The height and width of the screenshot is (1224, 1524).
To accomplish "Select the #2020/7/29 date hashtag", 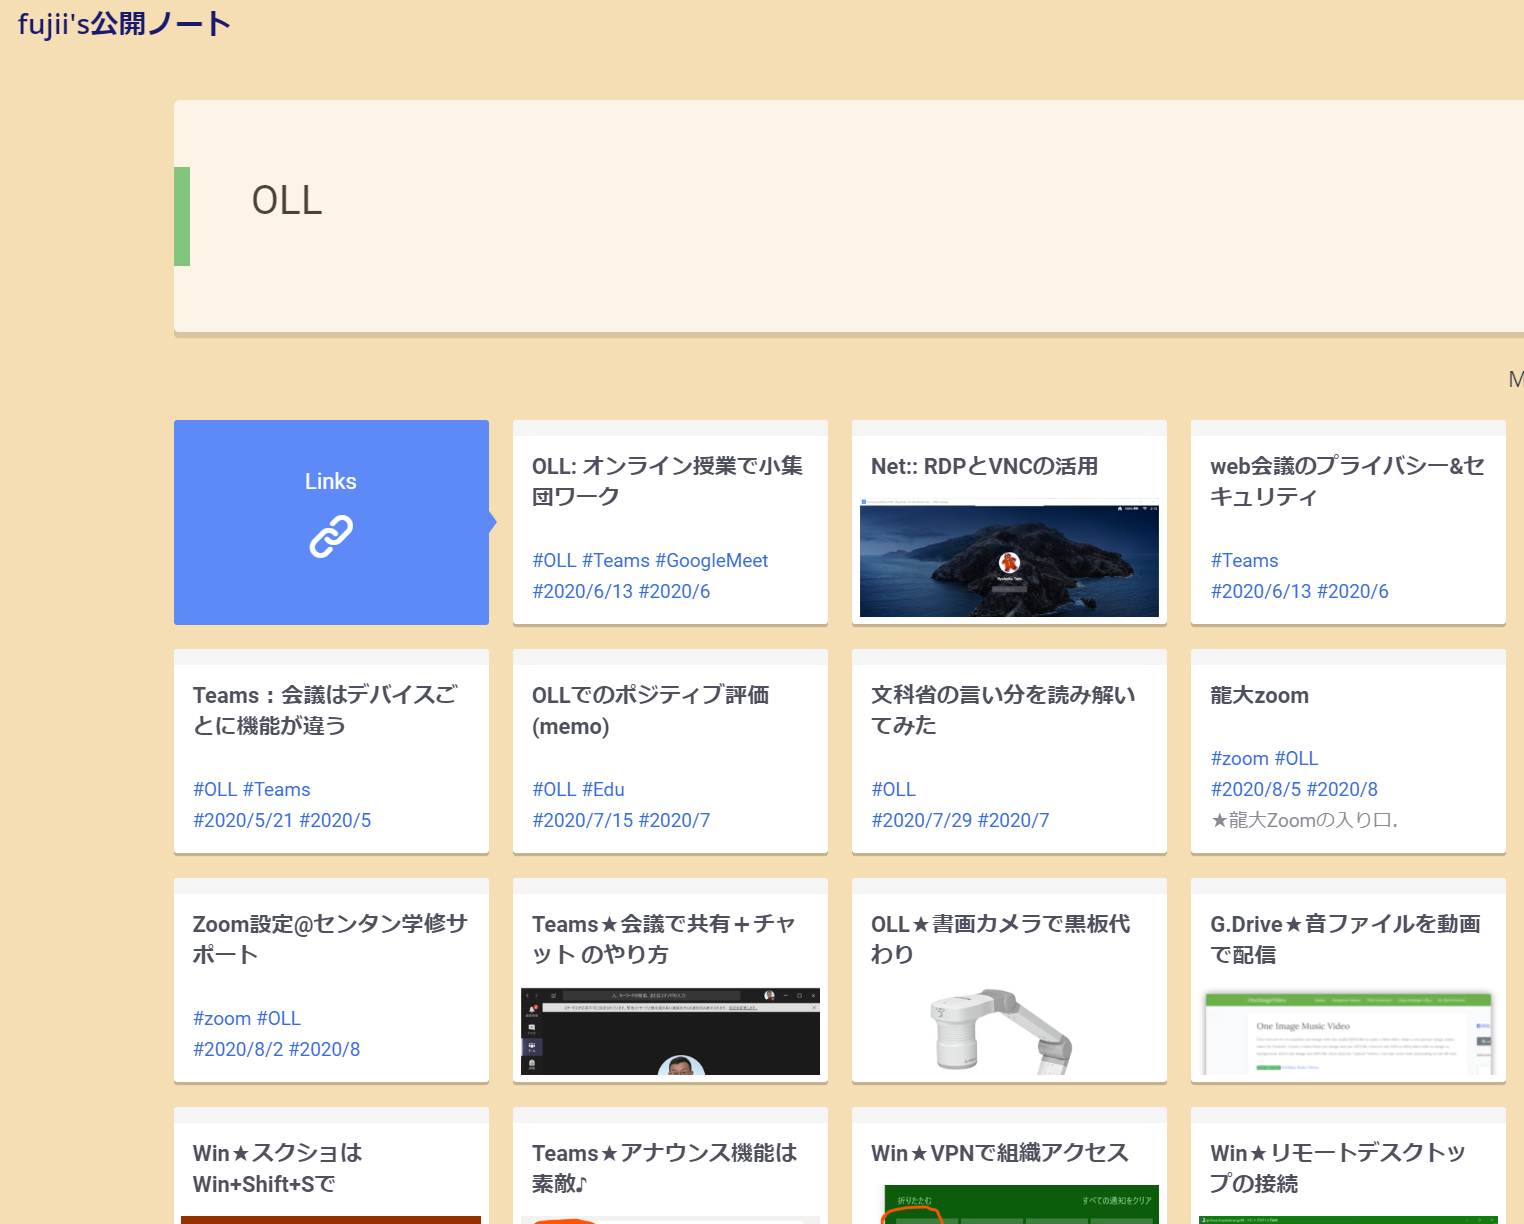I will [x=921, y=821].
